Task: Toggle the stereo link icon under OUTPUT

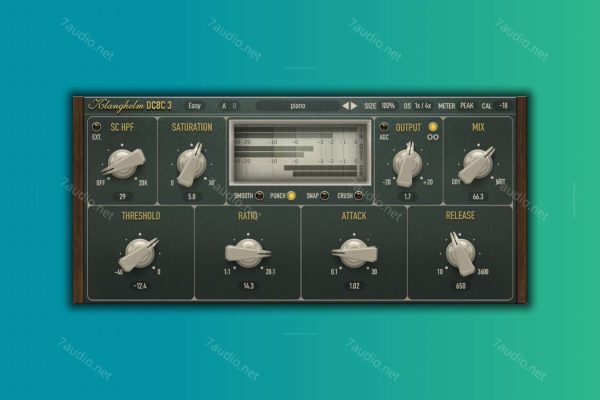Action: tap(433, 137)
